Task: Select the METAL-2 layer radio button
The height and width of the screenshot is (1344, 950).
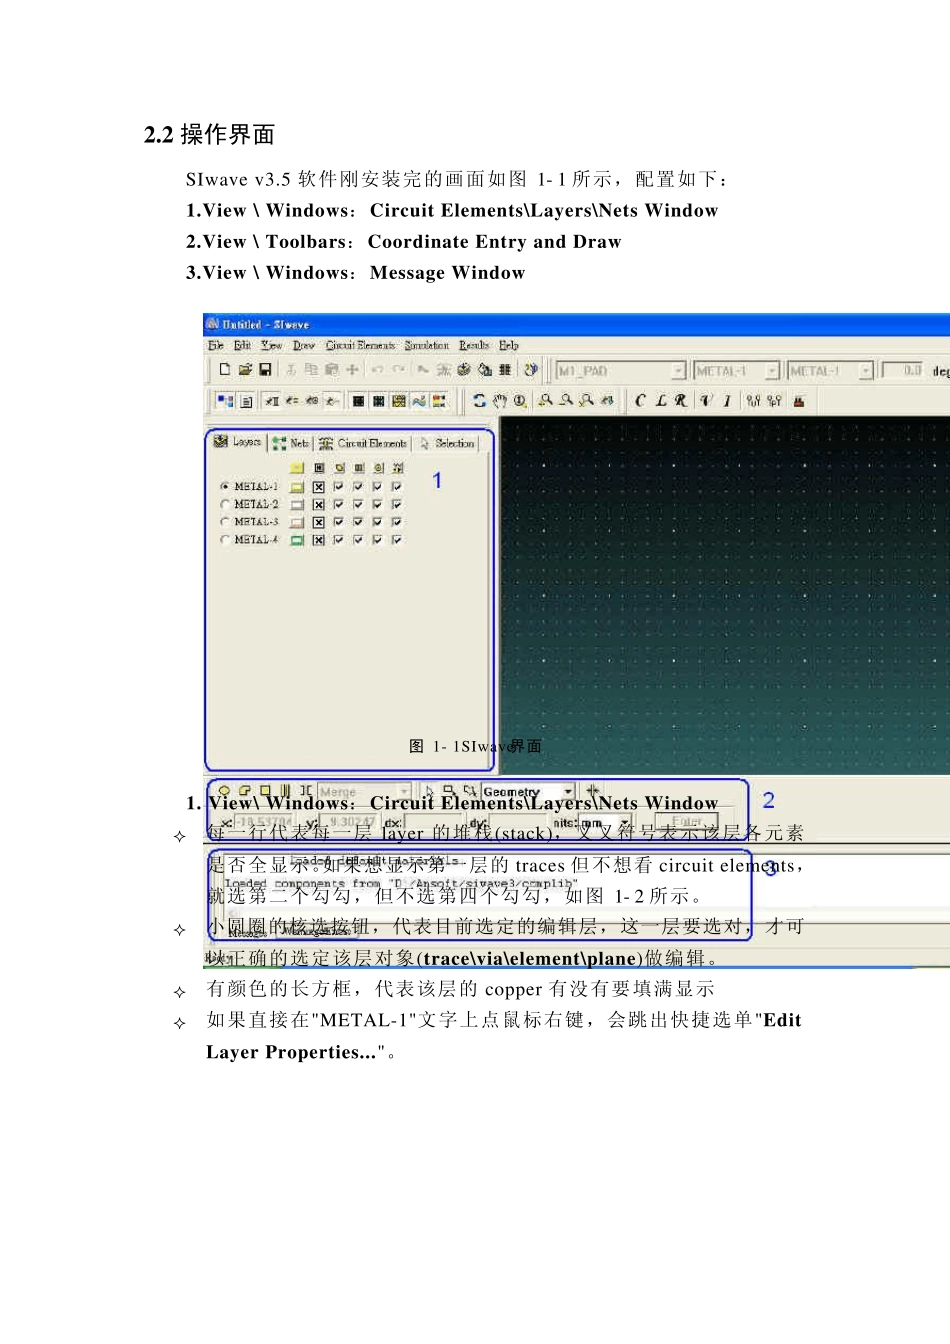Action: tap(225, 505)
